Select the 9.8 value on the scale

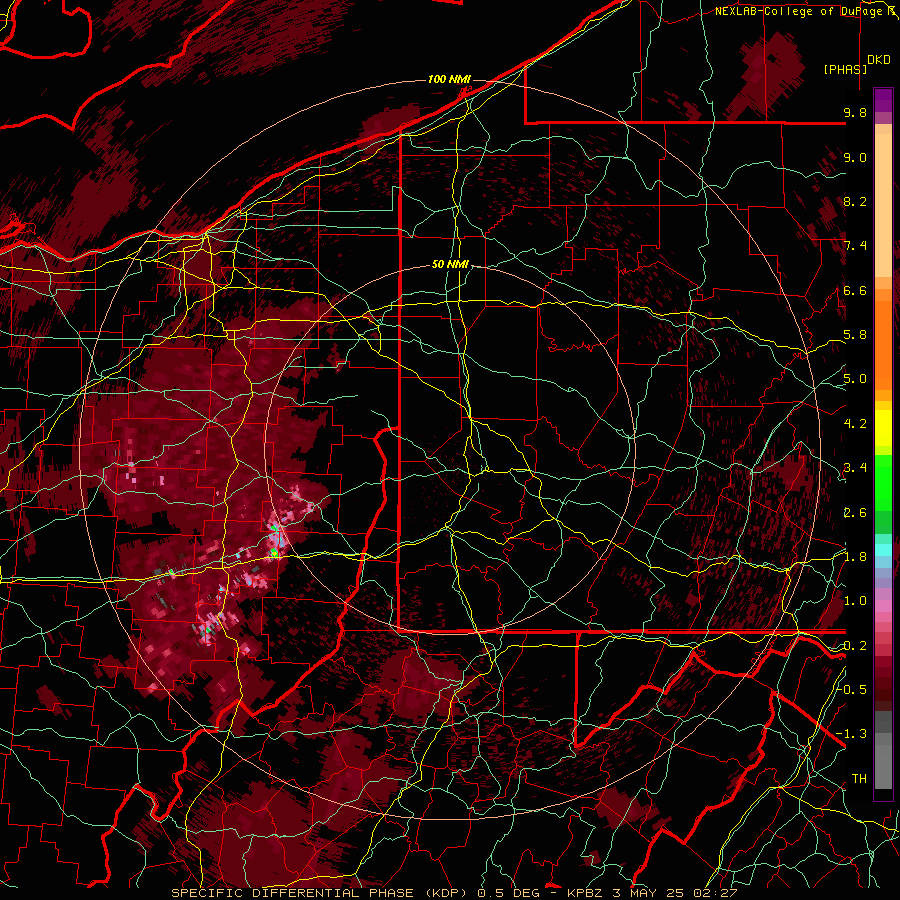pyautogui.click(x=855, y=112)
